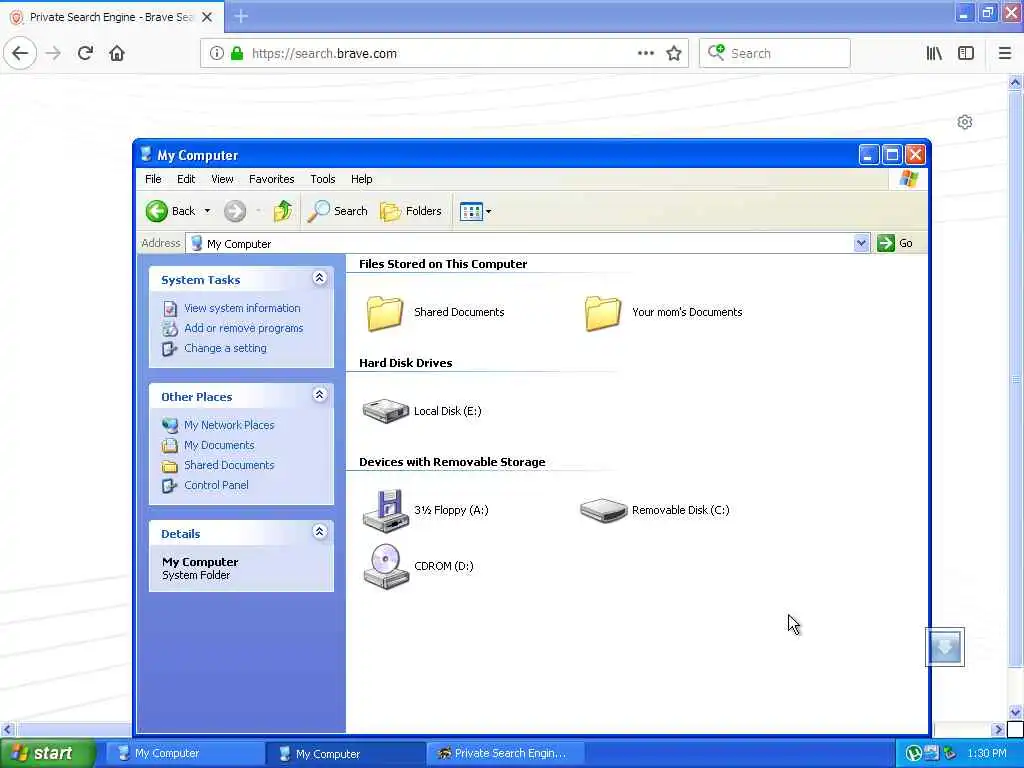Open page actions three-dot menu

tap(645, 53)
